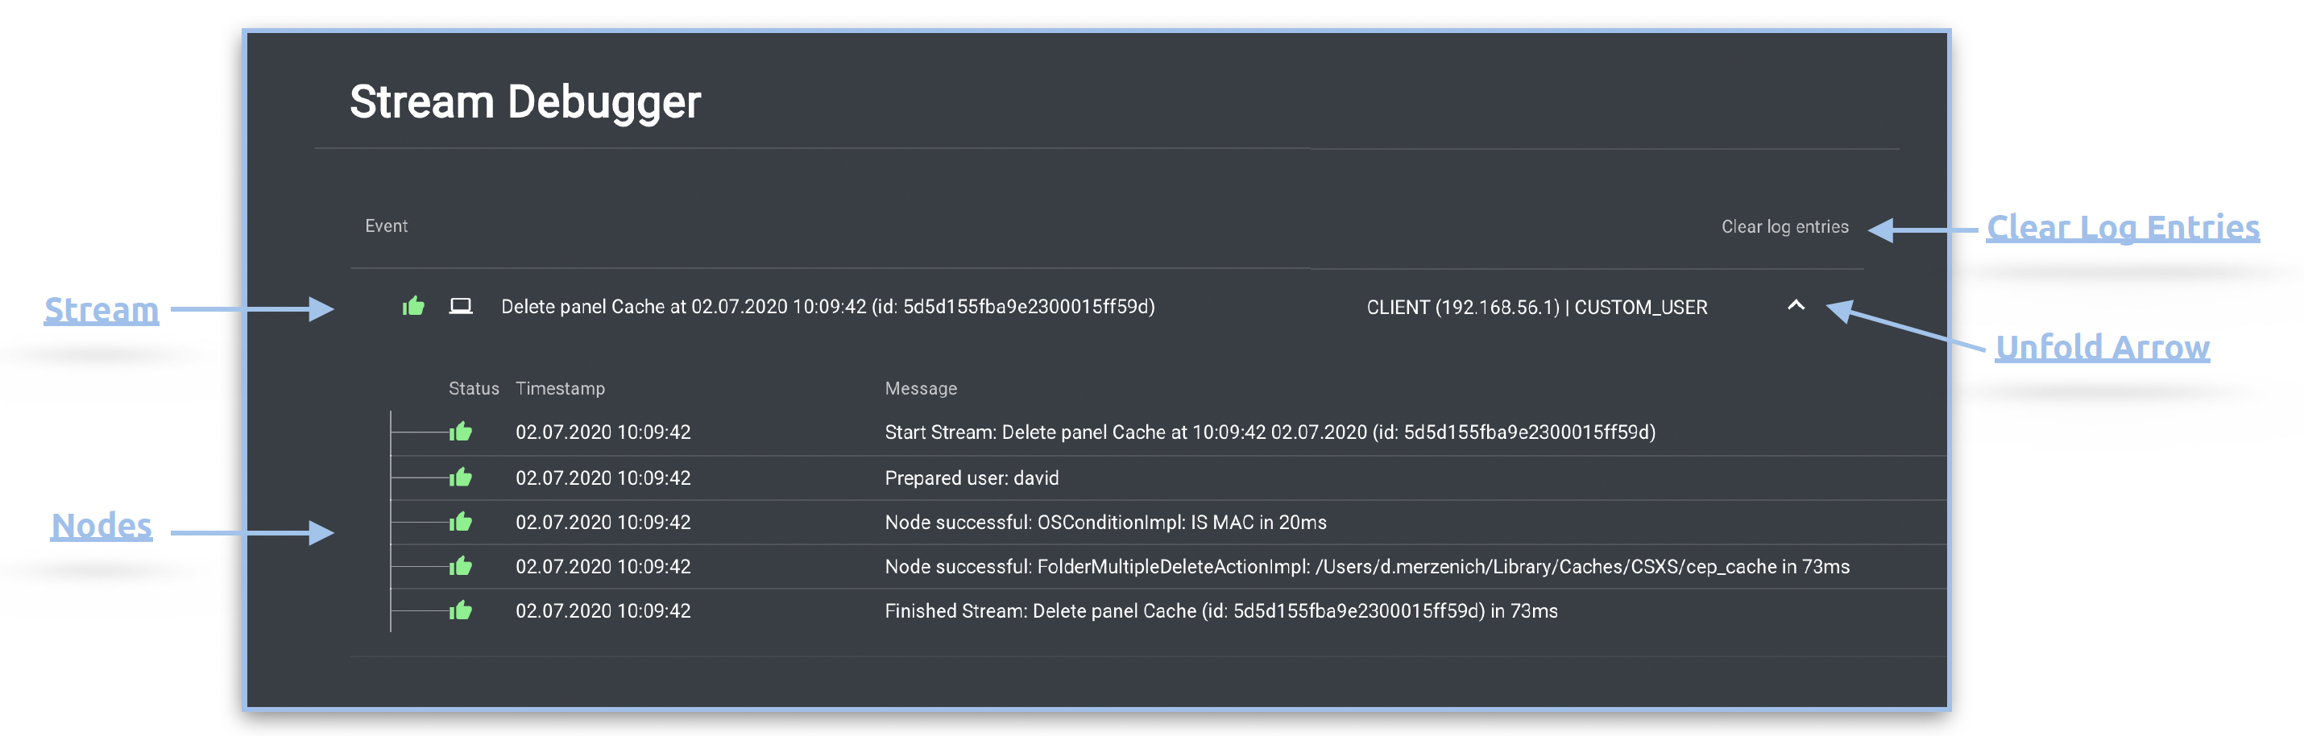Image resolution: width=2304 pixels, height=736 pixels.
Task: Follow the Nodes annotation link
Action: pyautogui.click(x=101, y=525)
